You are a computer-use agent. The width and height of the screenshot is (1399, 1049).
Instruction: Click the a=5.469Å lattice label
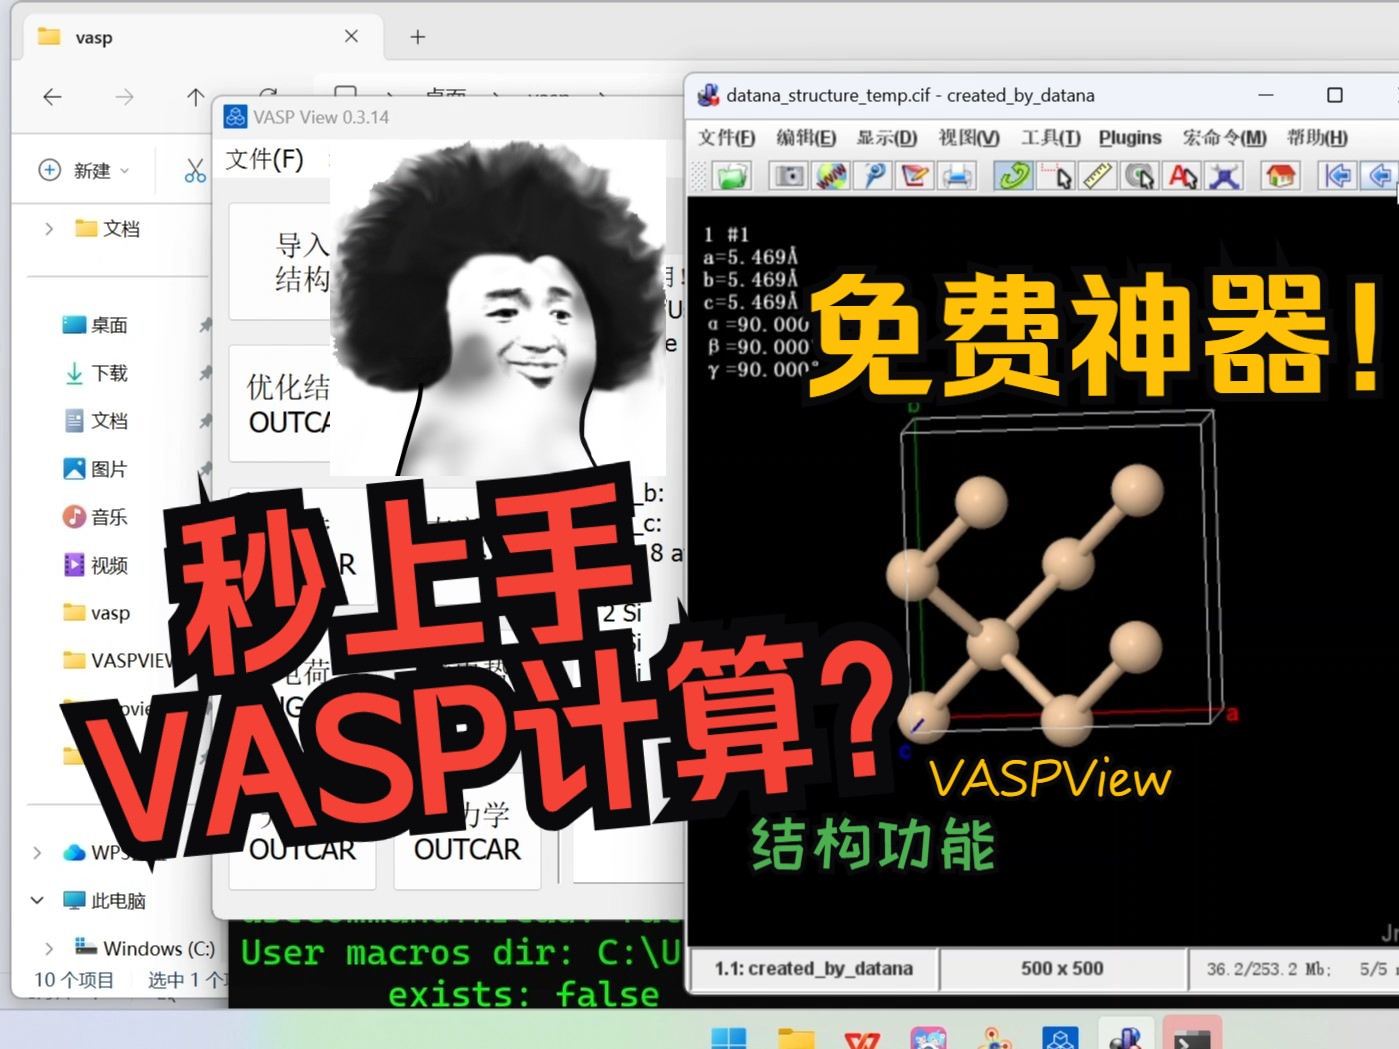pyautogui.click(x=751, y=257)
